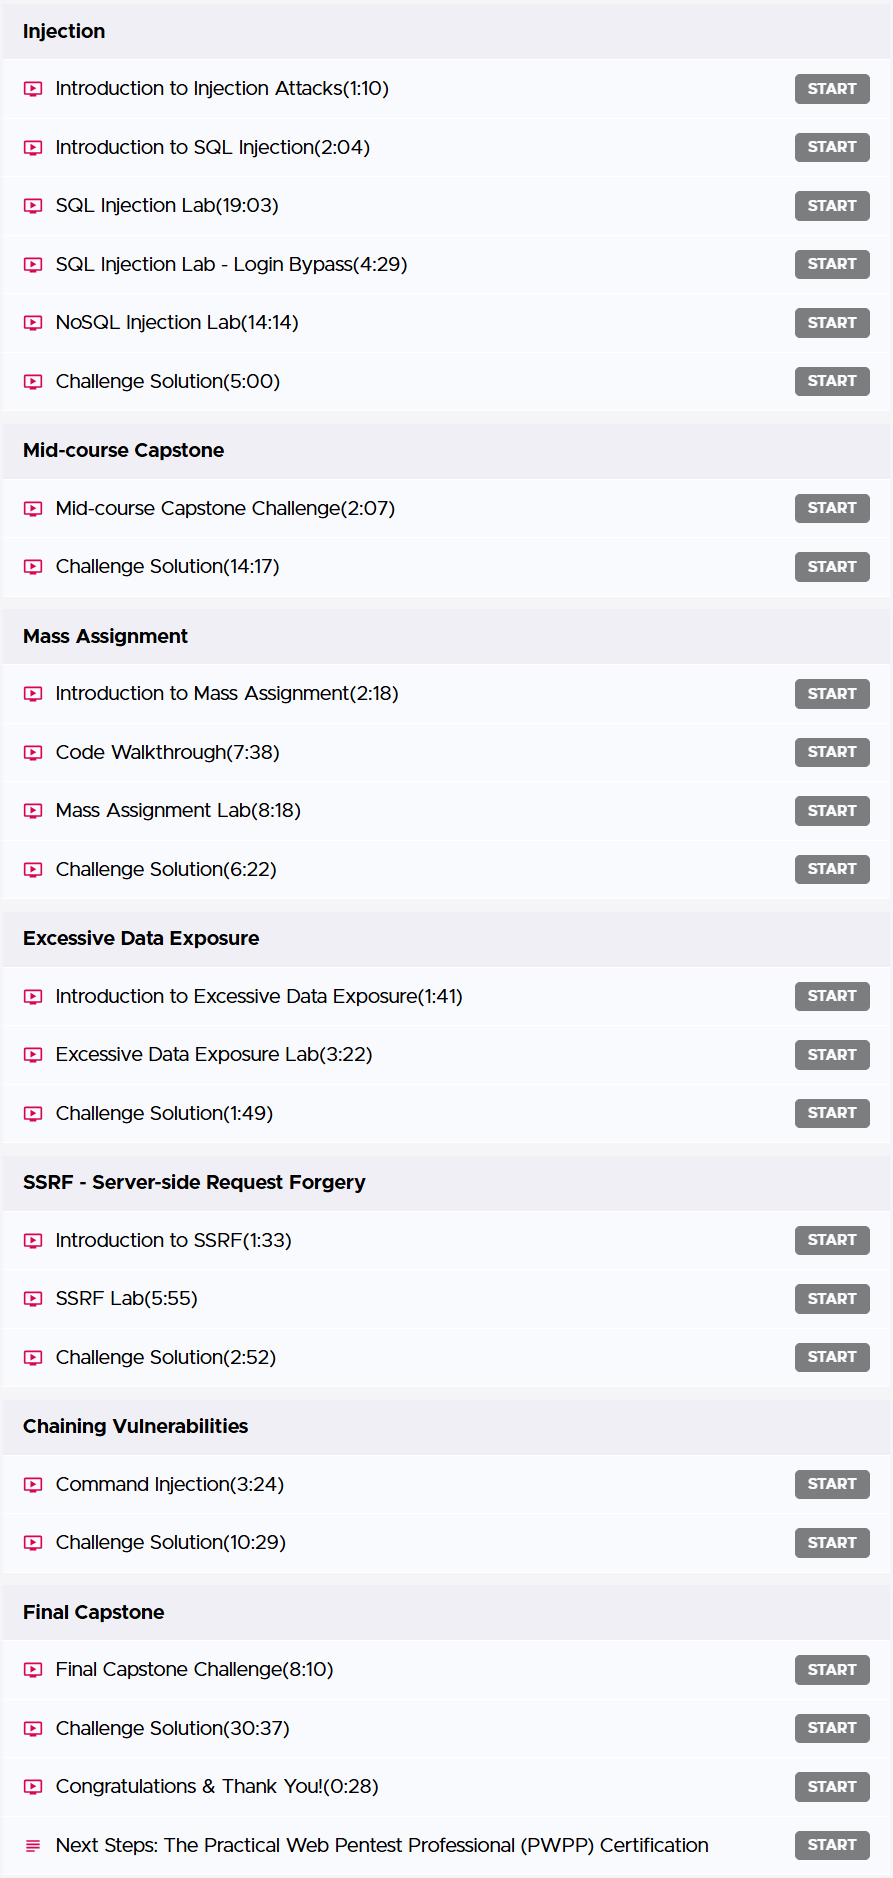Viewport: 893px width, 1878px height.
Task: Click START for Challenge Solution(6:22)
Action: point(832,869)
